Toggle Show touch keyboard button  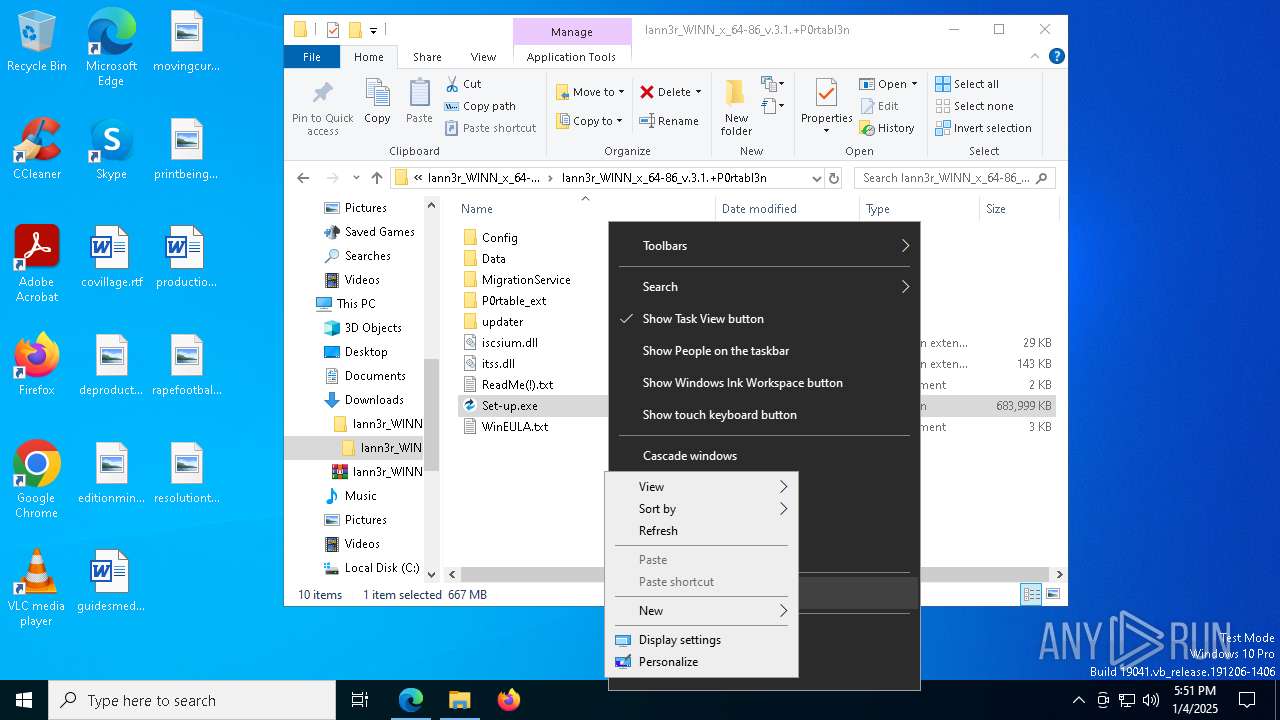pyautogui.click(x=764, y=415)
